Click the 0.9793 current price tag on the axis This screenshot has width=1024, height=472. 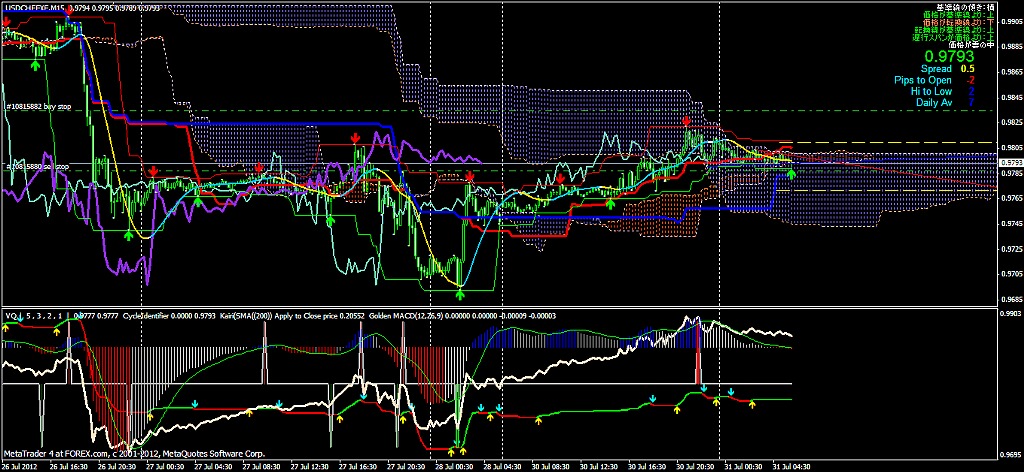pyautogui.click(x=1010, y=162)
